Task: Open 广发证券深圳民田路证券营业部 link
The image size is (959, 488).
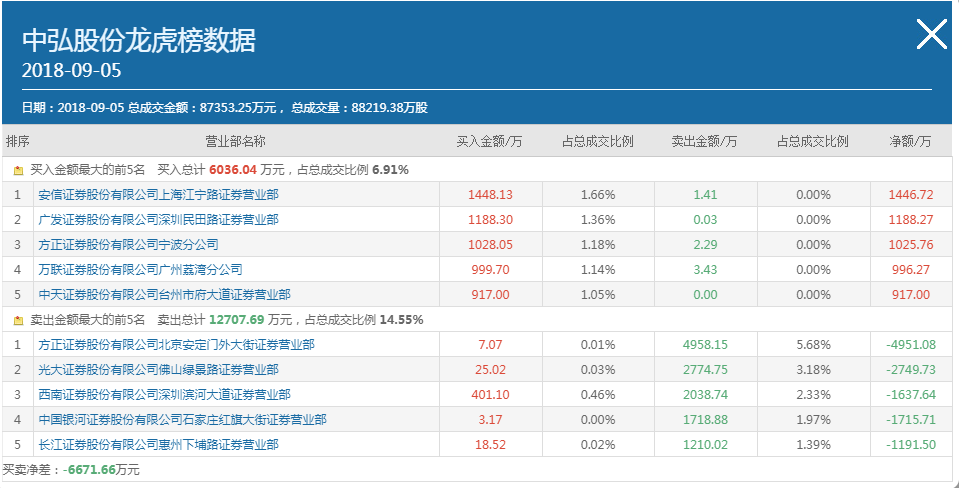Action: click(158, 220)
